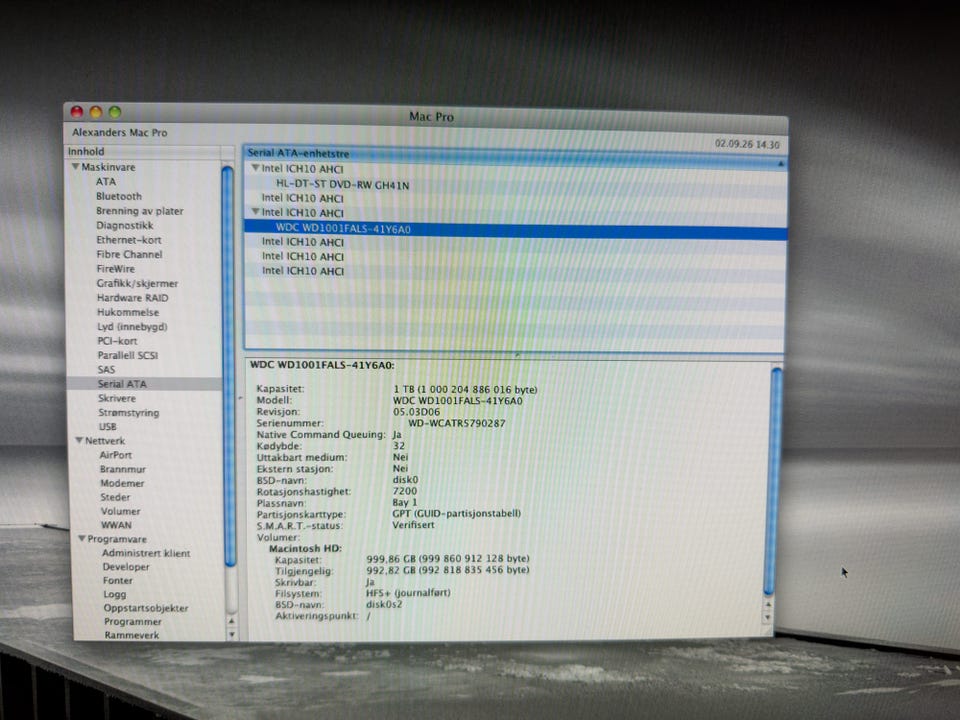Select WWAN under Nettverk
Viewport: 960px width, 720px height.
pos(116,525)
